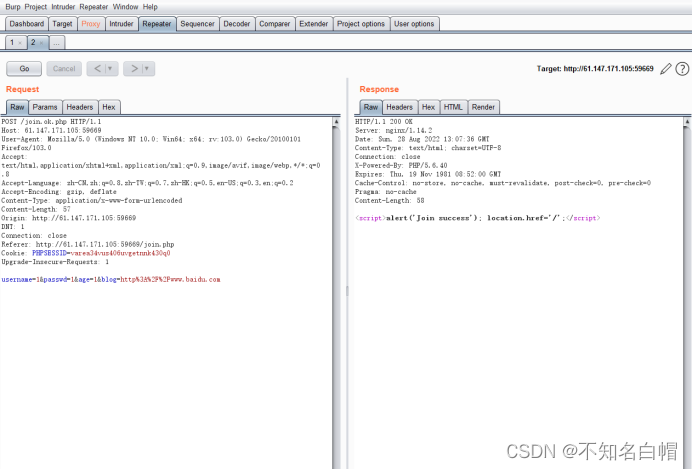Screen dimensions: 692x470
Task: Open the Burp menu
Action: (13, 7)
